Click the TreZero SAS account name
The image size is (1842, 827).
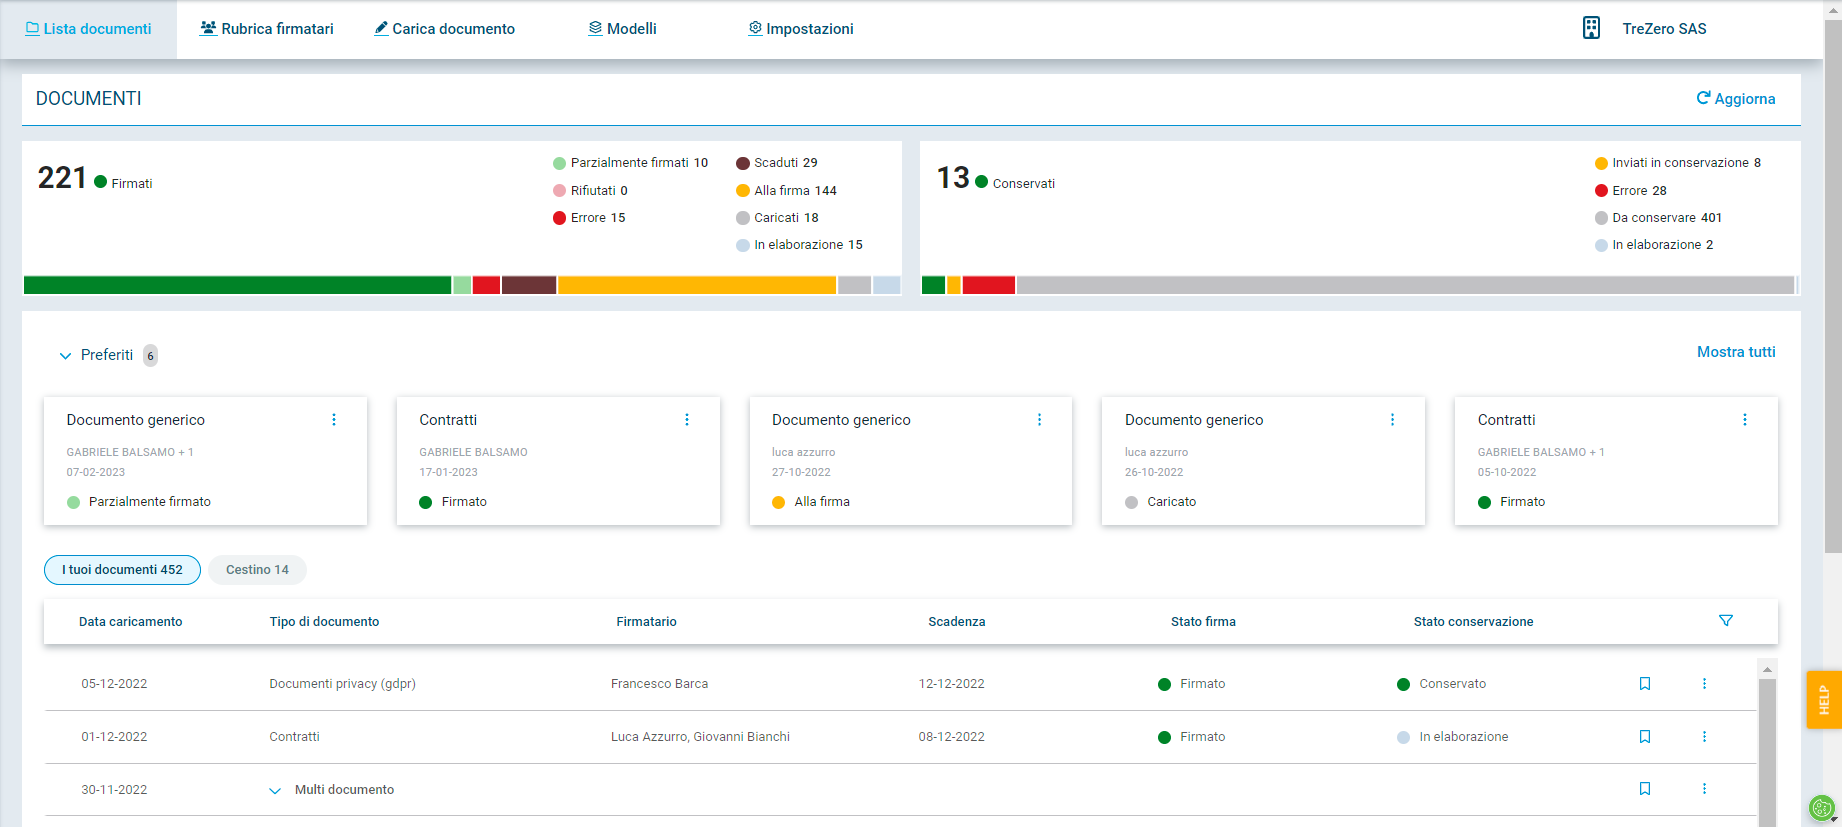[1664, 29]
